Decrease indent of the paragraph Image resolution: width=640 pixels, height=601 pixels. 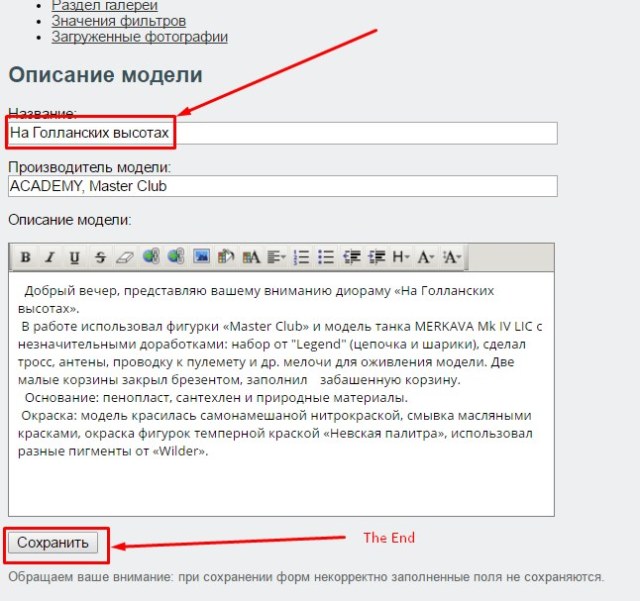coord(351,257)
